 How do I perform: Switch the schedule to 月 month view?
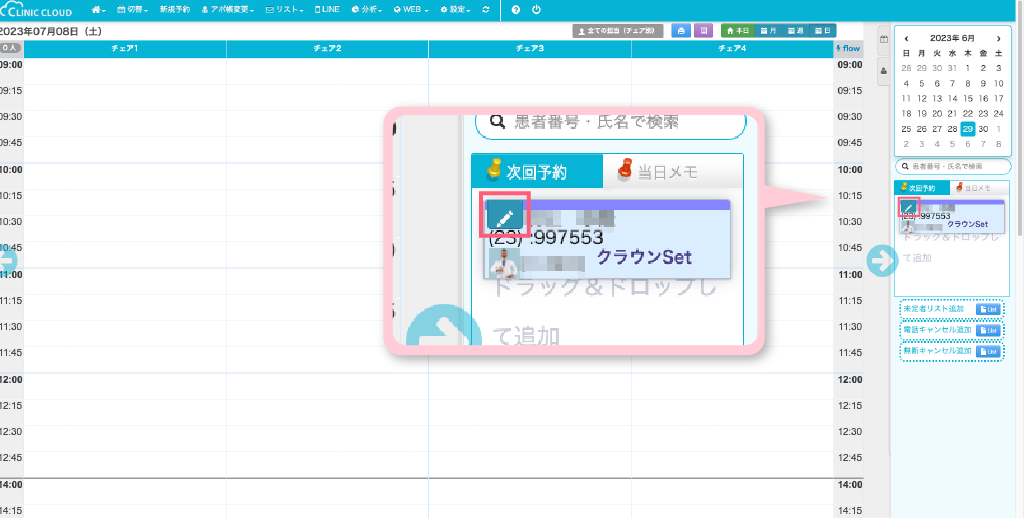click(768, 31)
